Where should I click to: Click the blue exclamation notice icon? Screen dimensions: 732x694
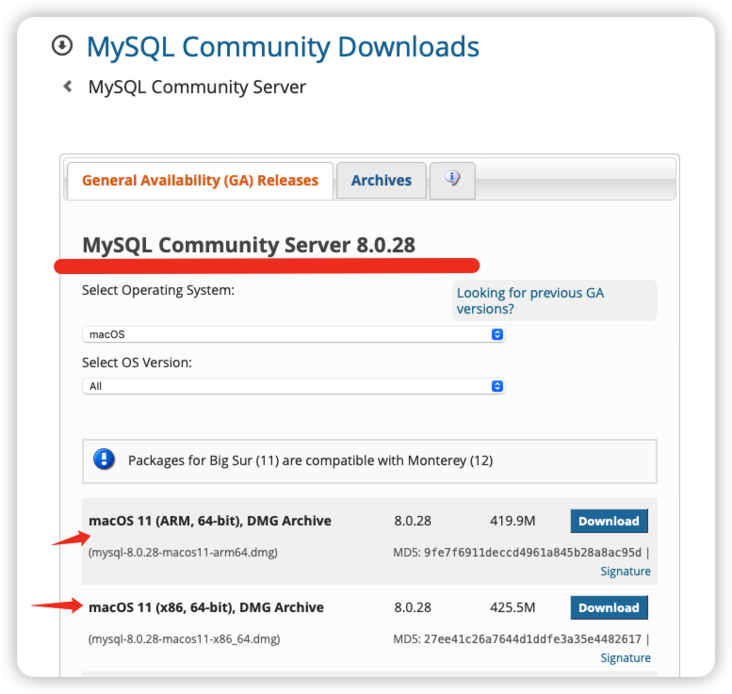coord(104,460)
